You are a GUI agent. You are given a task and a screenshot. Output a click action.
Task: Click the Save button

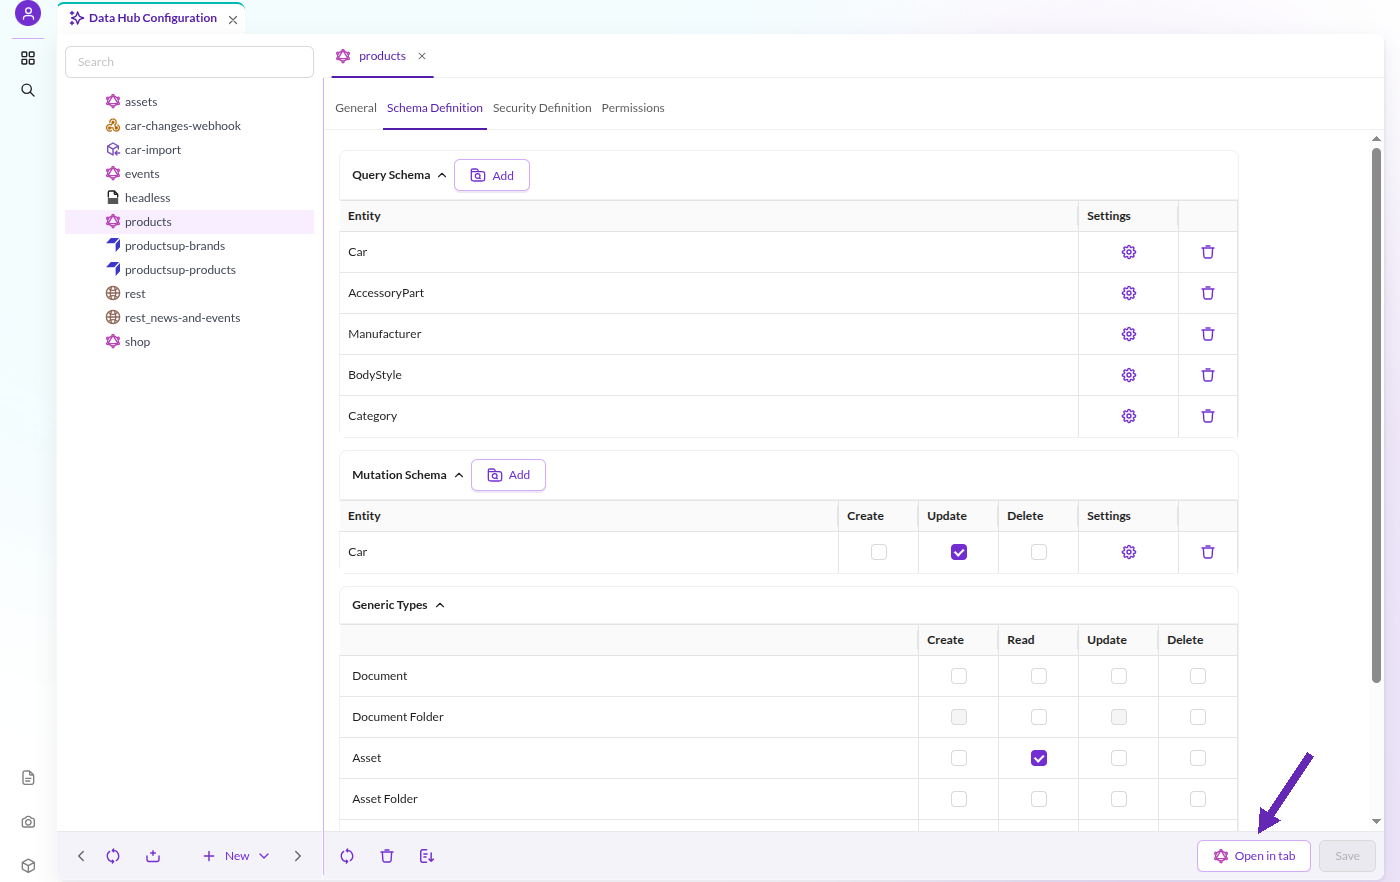pyautogui.click(x=1347, y=856)
